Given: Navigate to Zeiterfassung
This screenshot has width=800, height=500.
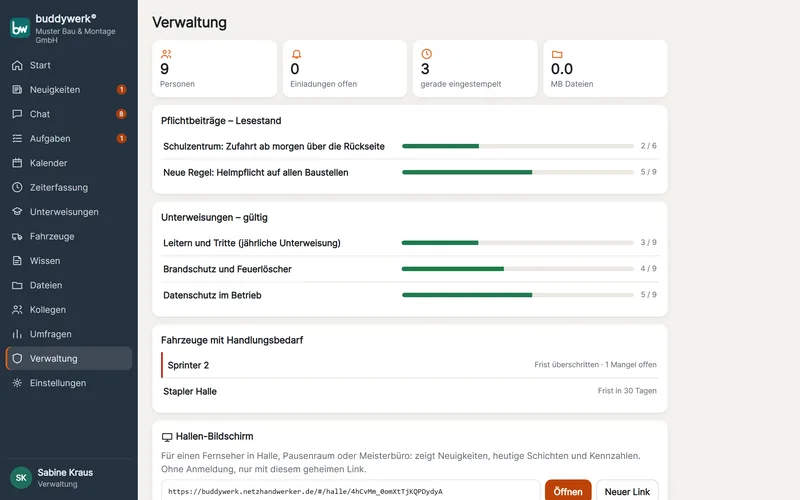Looking at the screenshot, I should 69,188.
